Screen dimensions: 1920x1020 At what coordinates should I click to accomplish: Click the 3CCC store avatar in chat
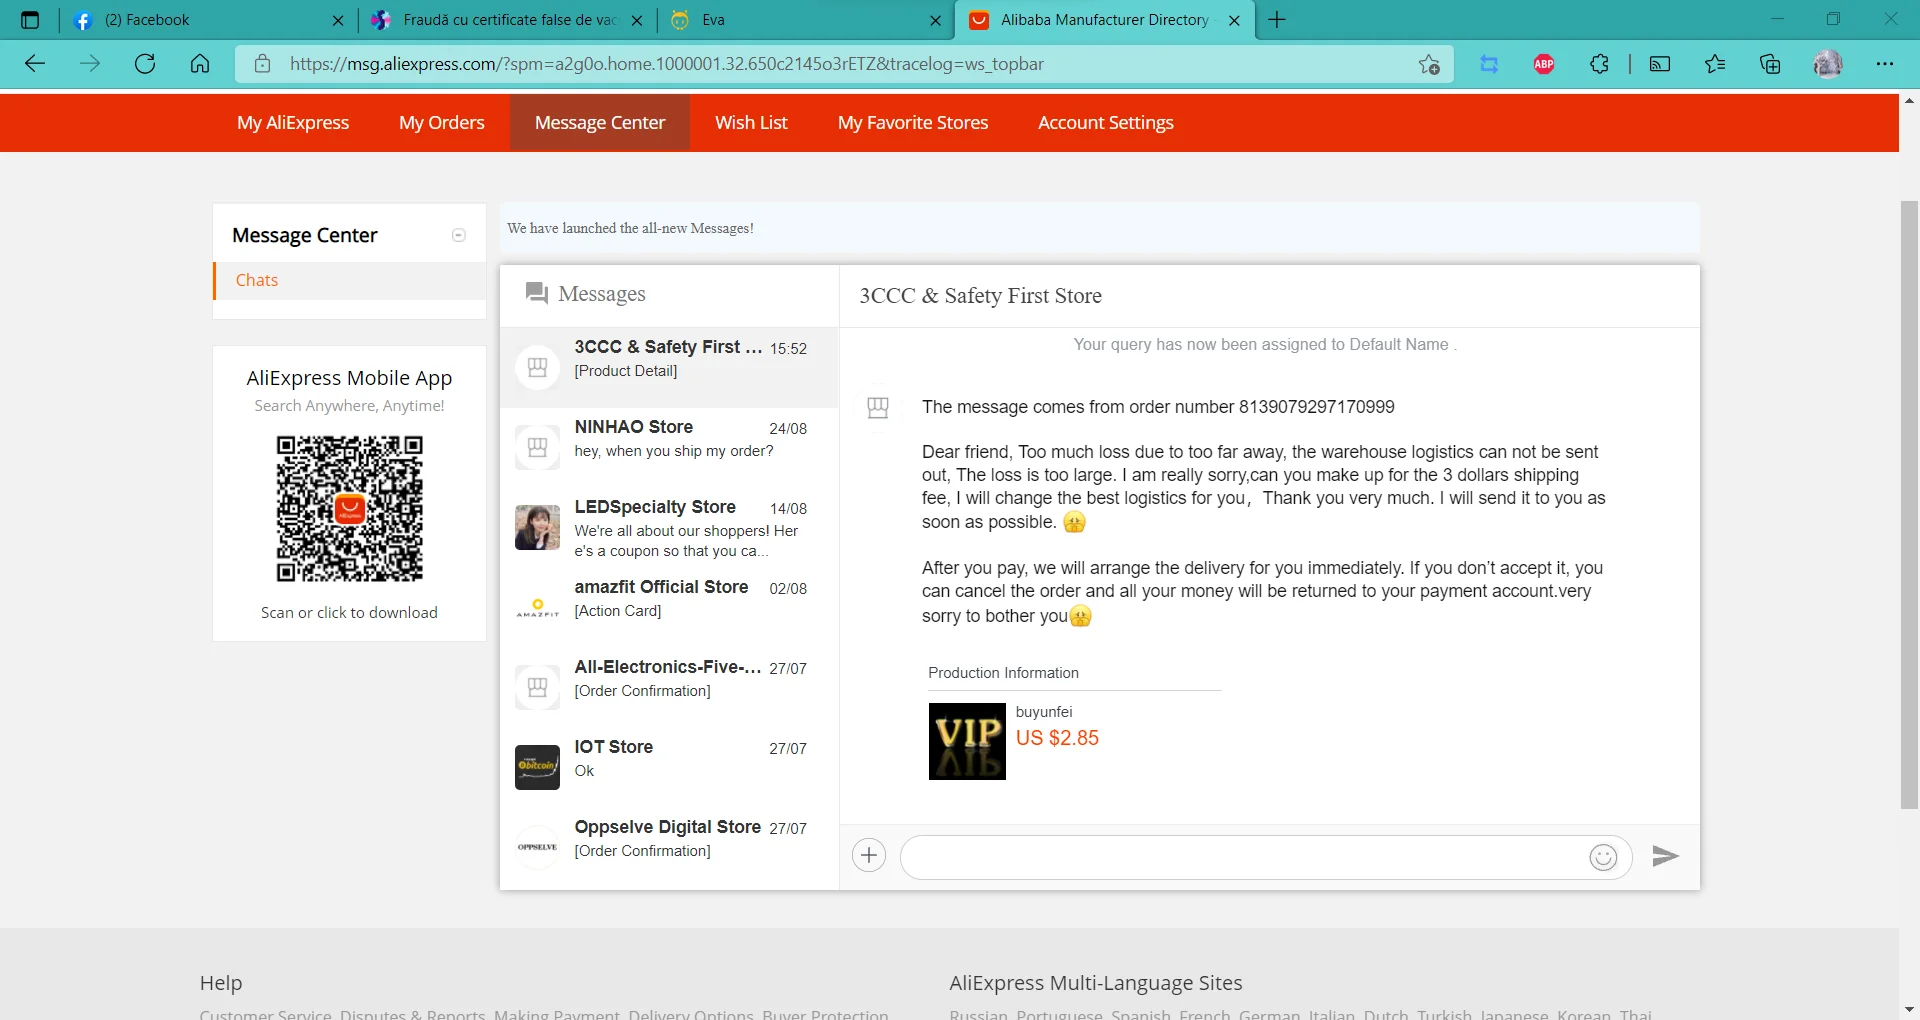[878, 407]
